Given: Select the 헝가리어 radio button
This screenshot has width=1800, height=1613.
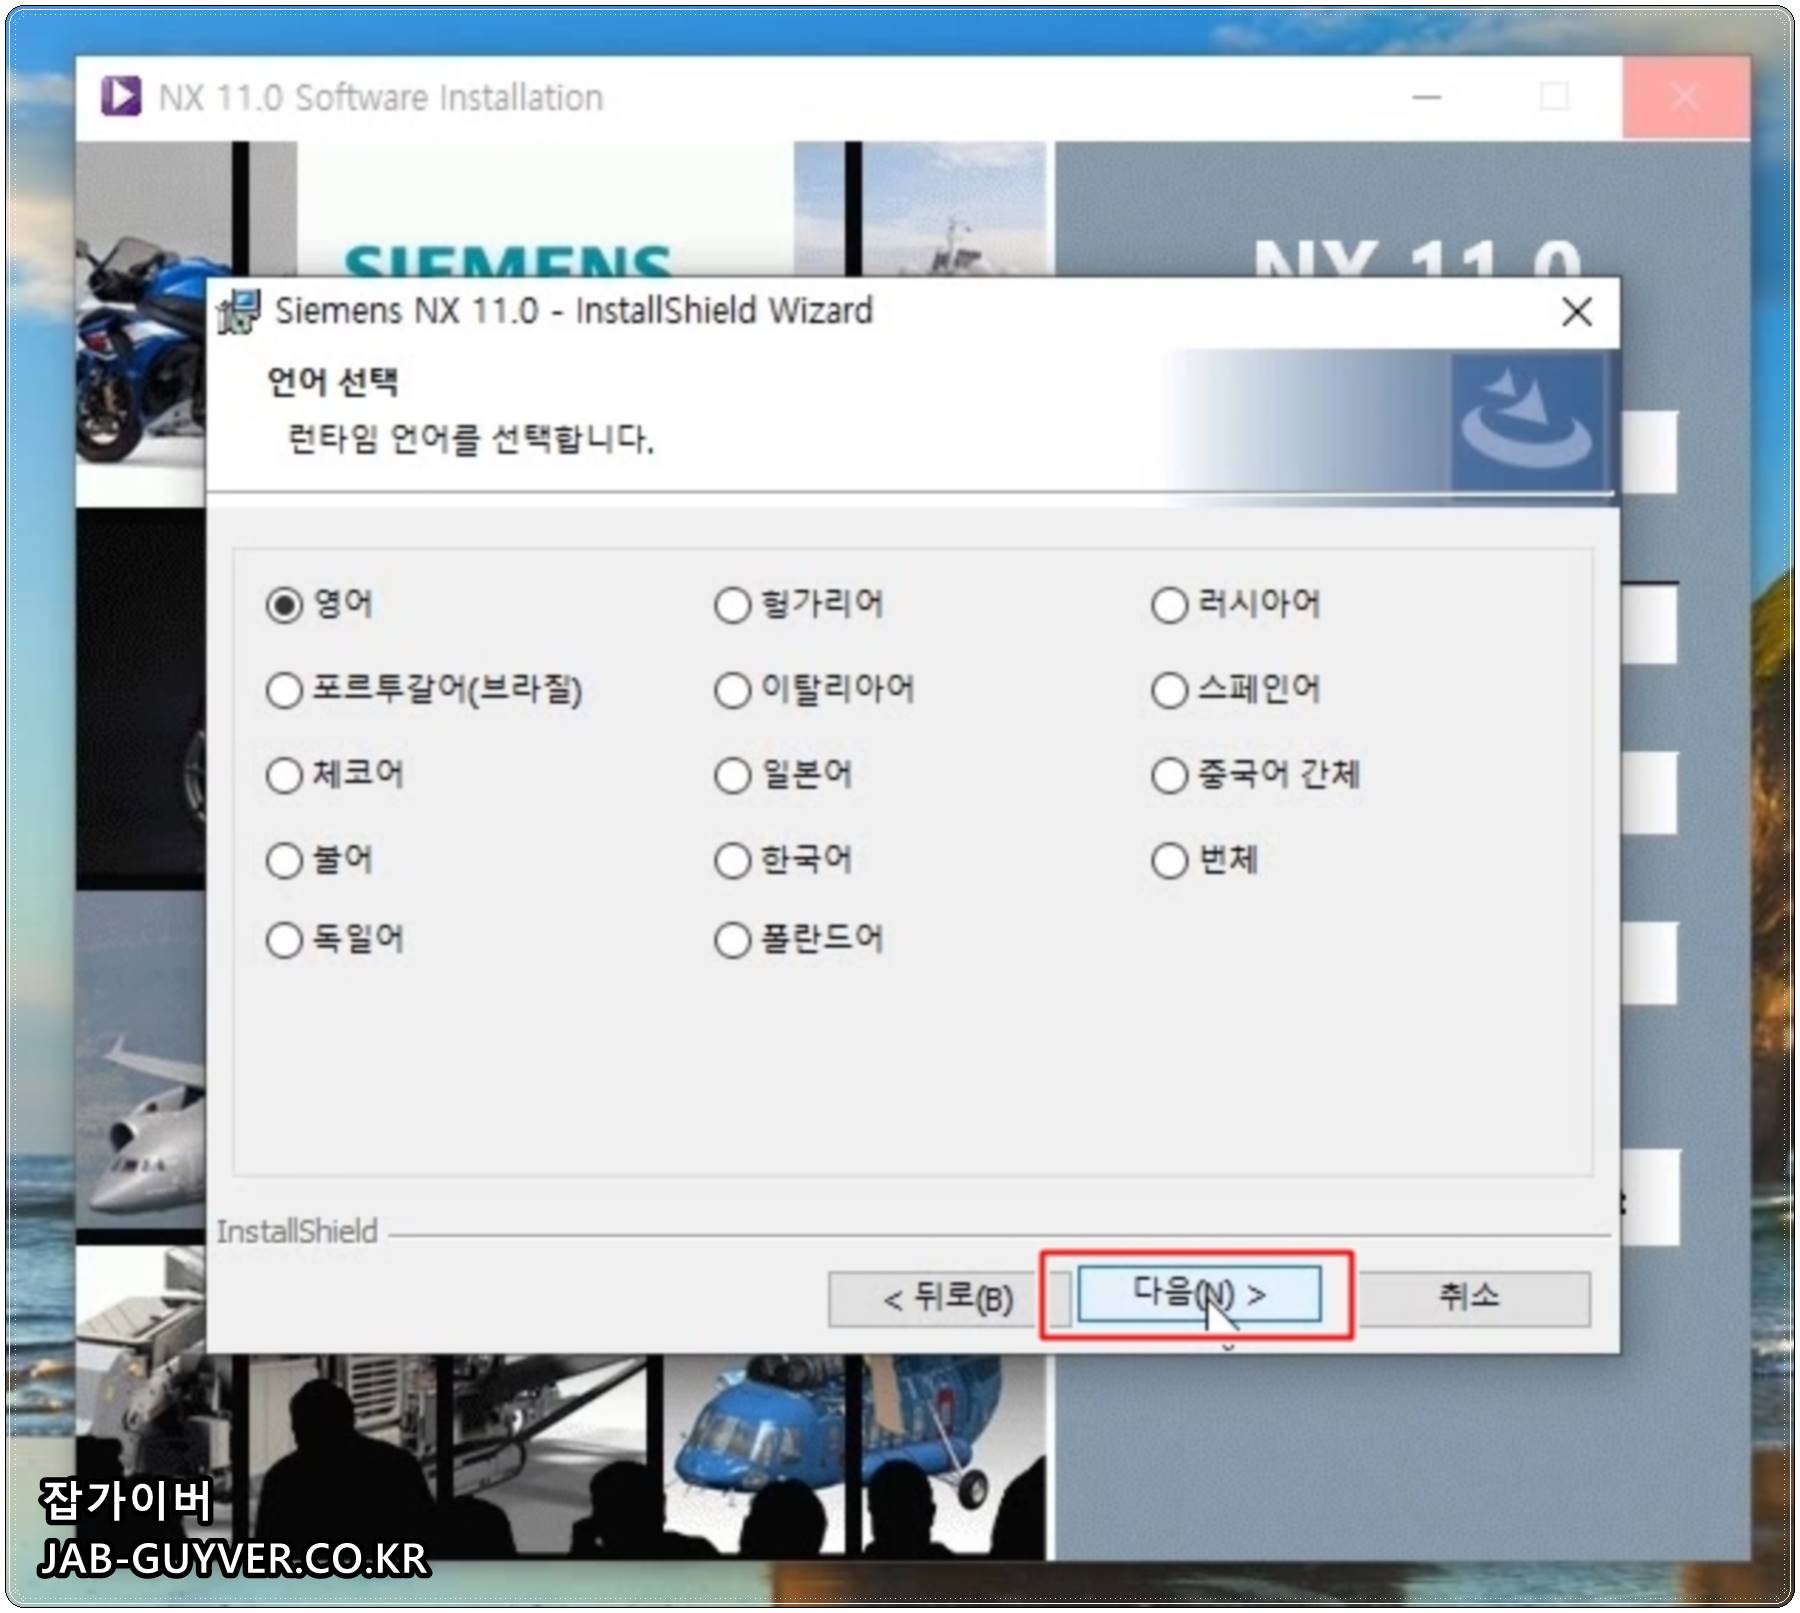Looking at the screenshot, I should pos(733,605).
